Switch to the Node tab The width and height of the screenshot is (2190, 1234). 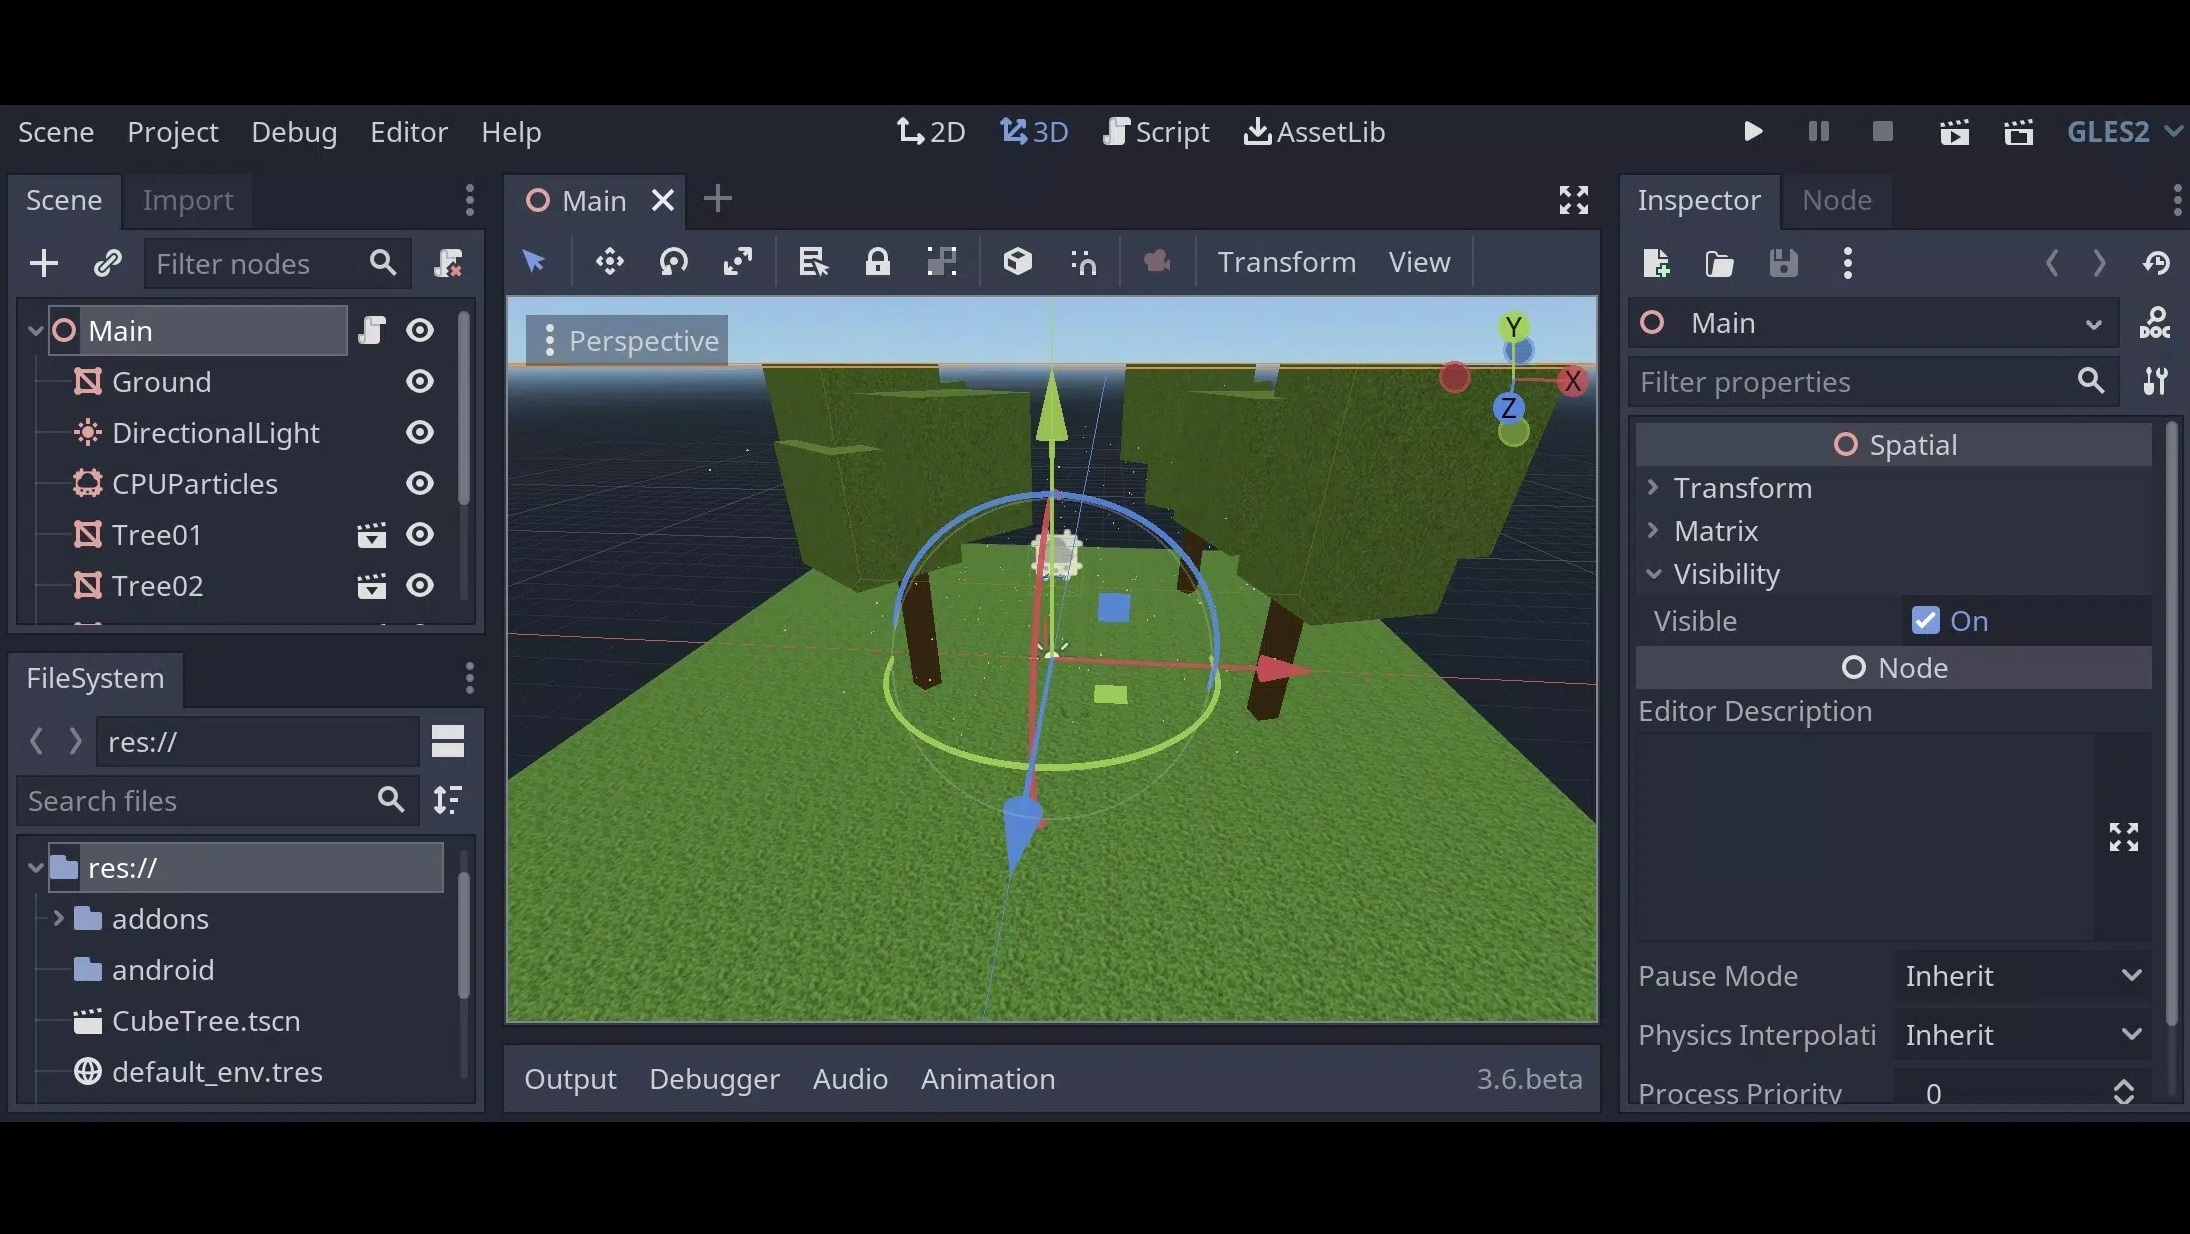point(1836,200)
